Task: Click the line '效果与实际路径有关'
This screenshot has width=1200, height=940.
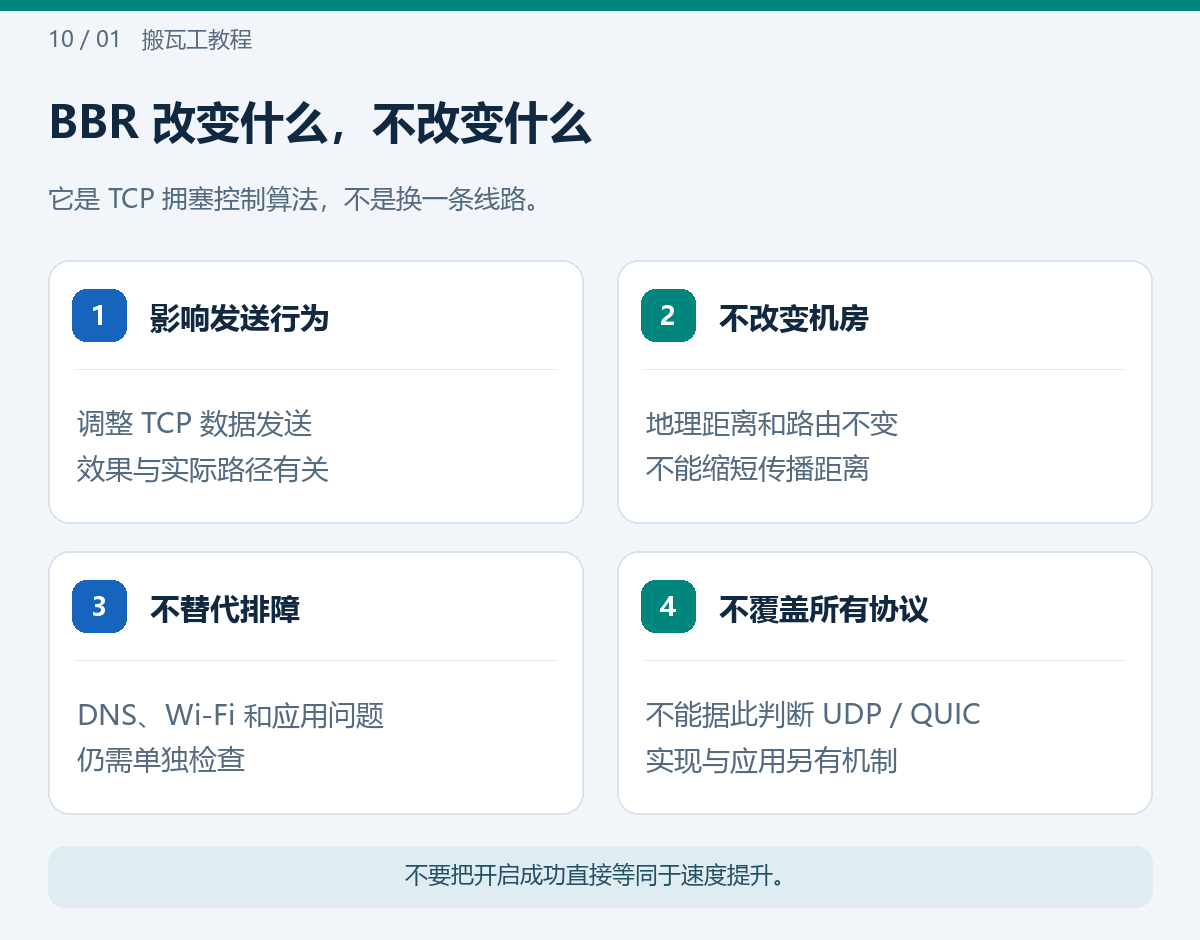Action: pos(203,469)
